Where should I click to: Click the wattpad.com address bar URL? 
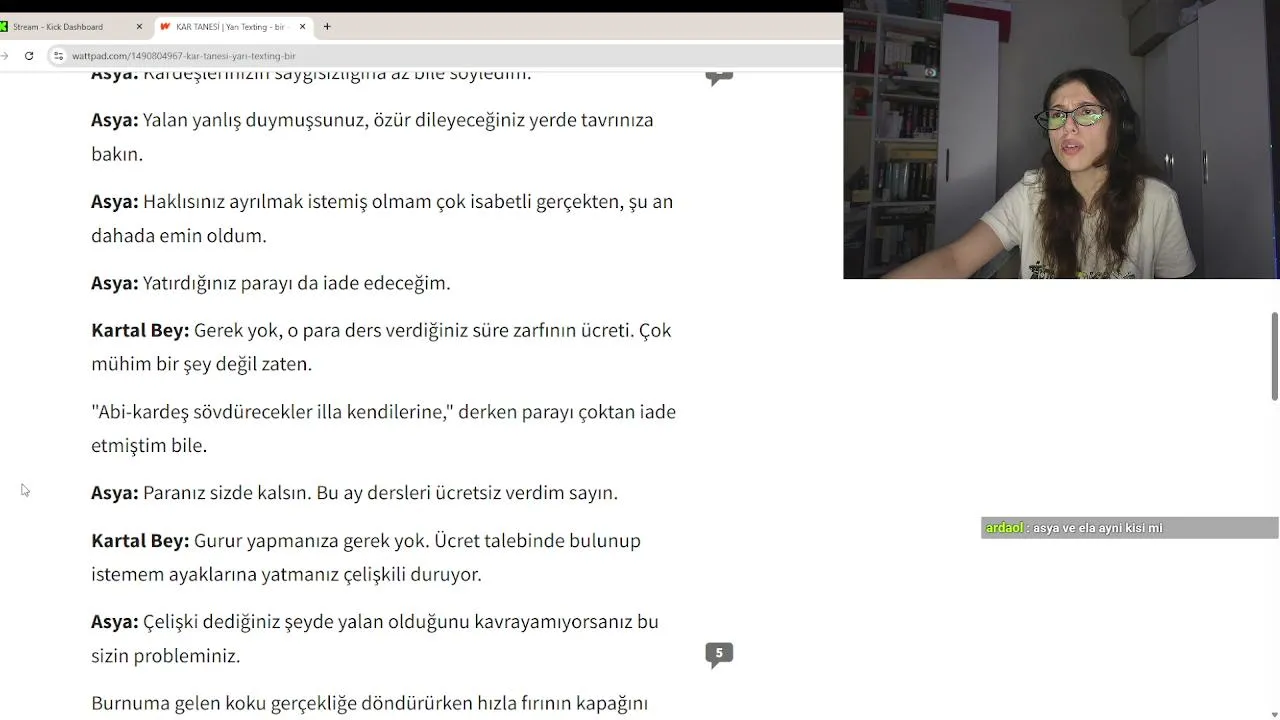pyautogui.click(x=184, y=56)
